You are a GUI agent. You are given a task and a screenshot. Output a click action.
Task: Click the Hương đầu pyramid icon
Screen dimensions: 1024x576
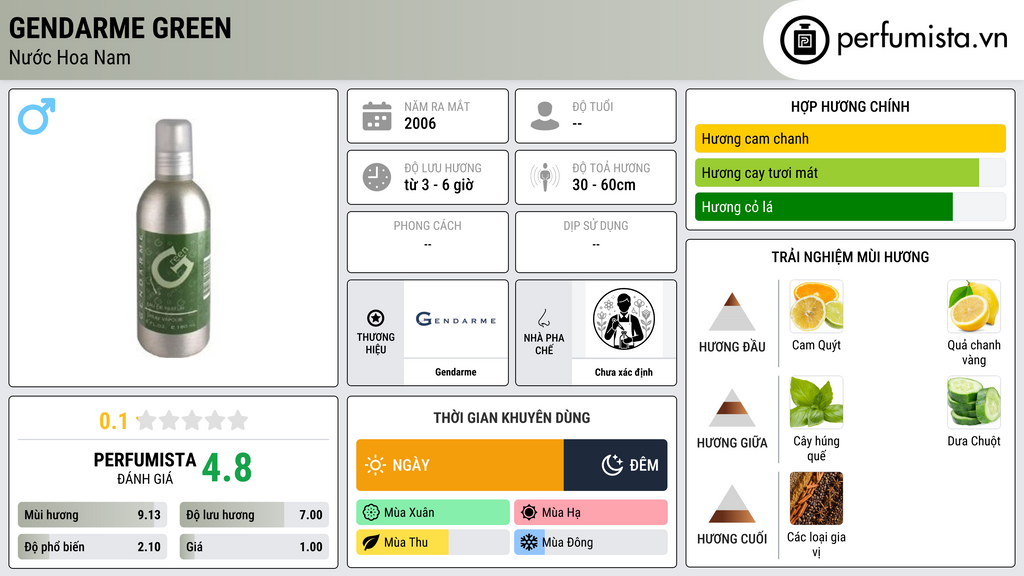732,312
